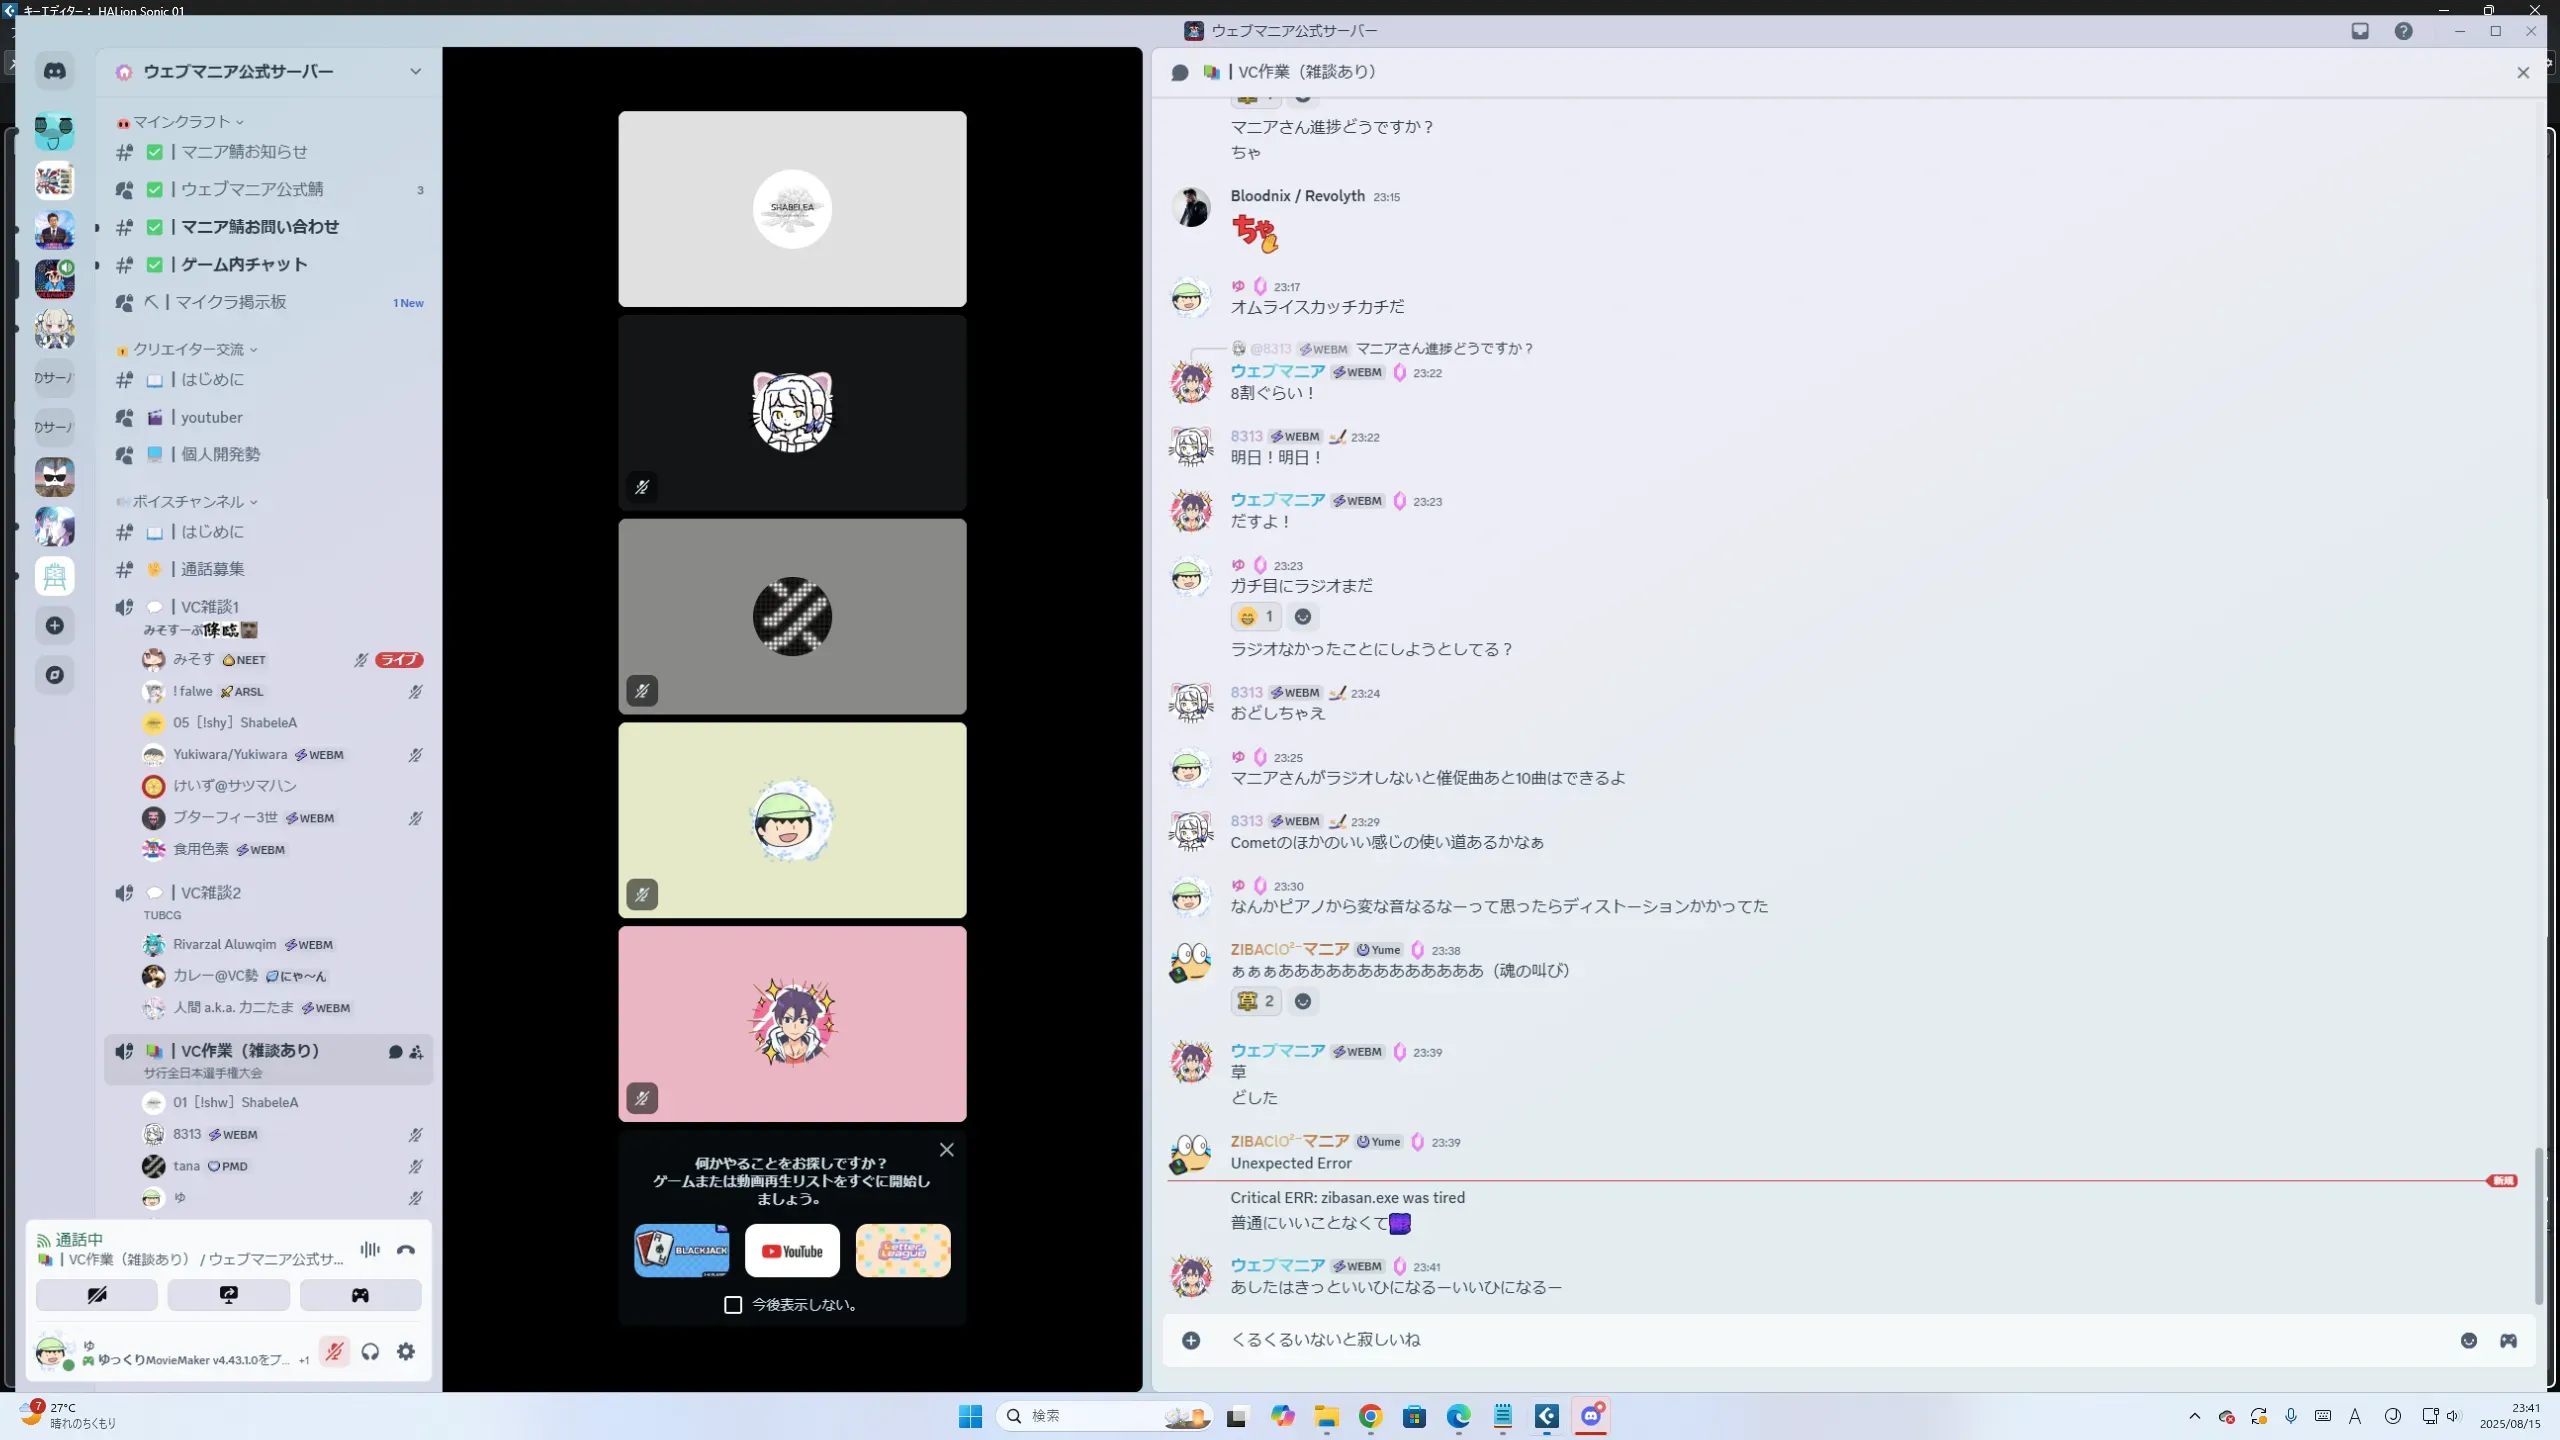This screenshot has height=1440, width=2560.
Task: Click Add a Server plus icon
Action: [x=55, y=626]
